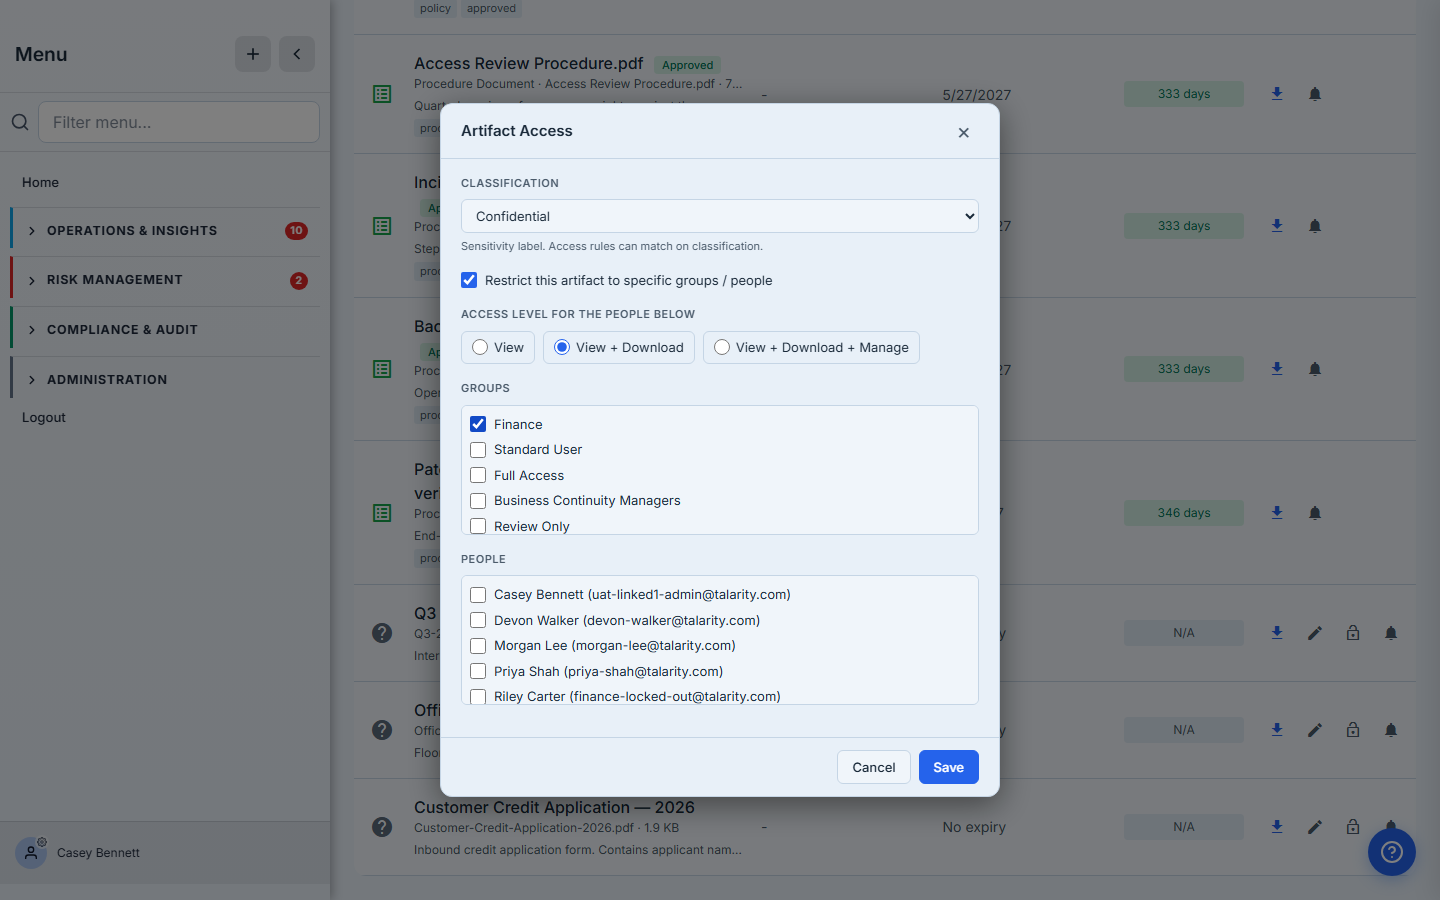Viewport: 1440px width, 900px height.
Task: Click bell icon in 346 days row
Action: tap(1315, 513)
